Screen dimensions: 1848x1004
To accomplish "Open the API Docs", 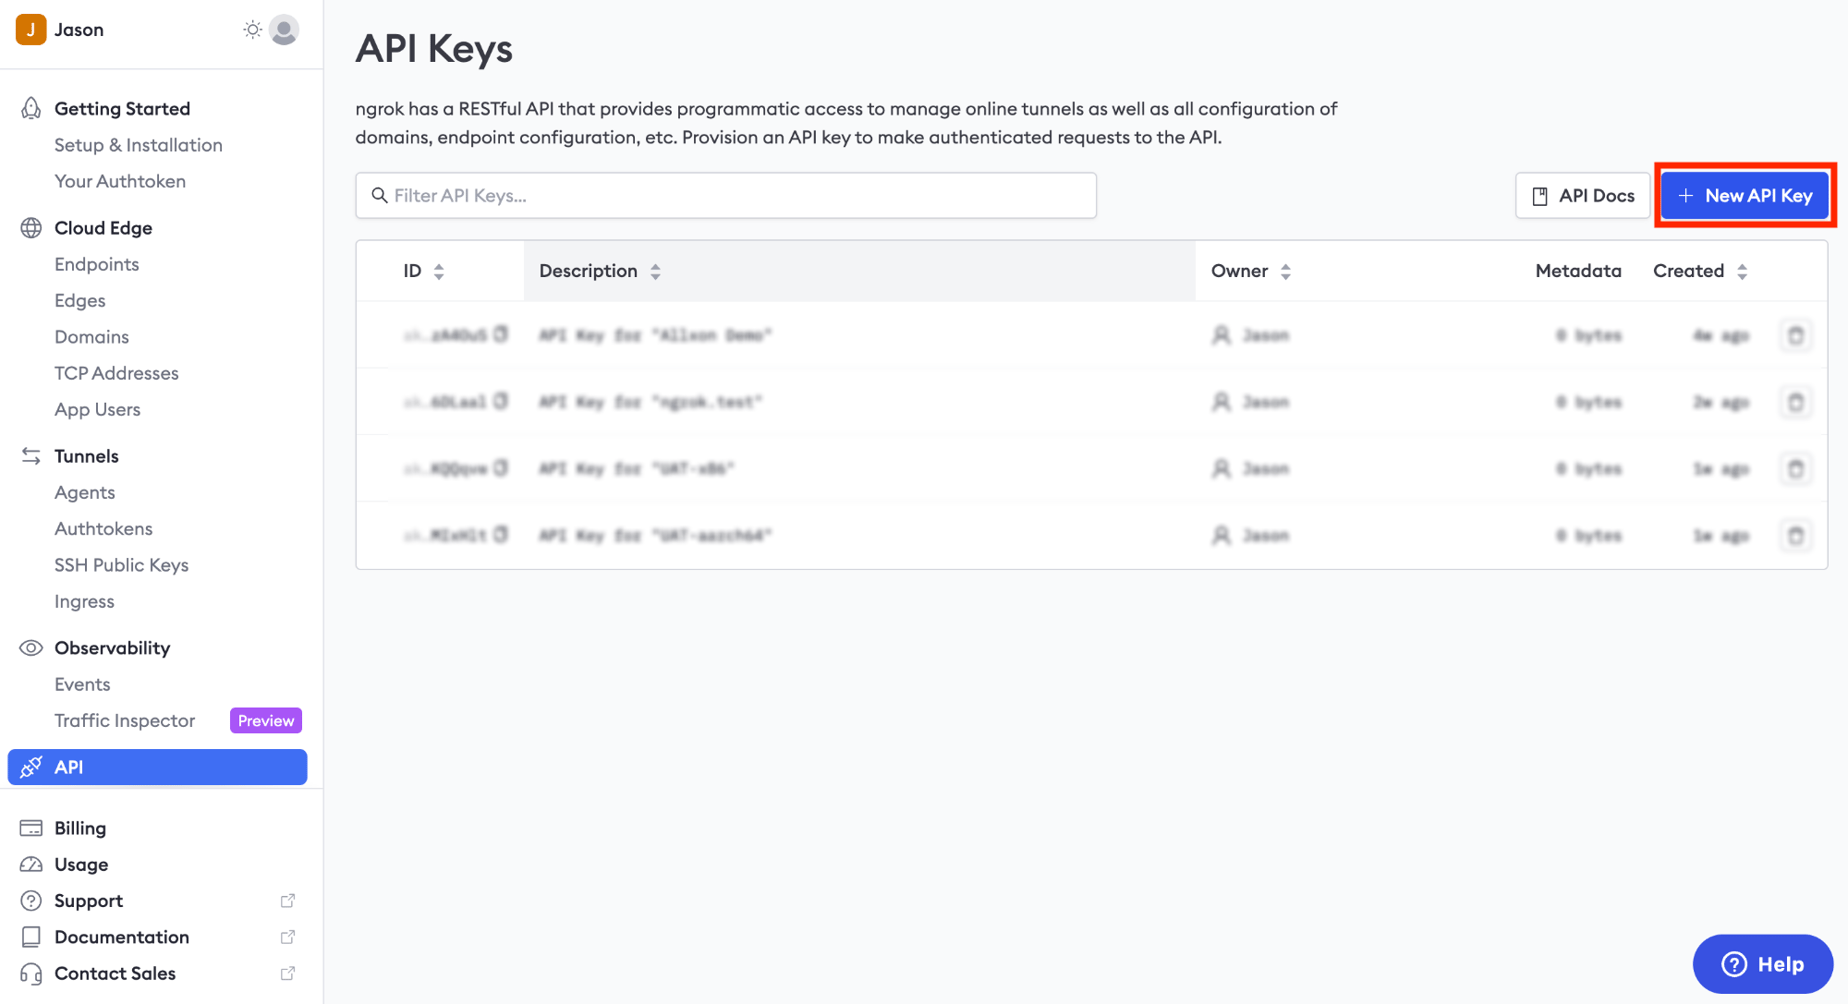I will tap(1582, 195).
